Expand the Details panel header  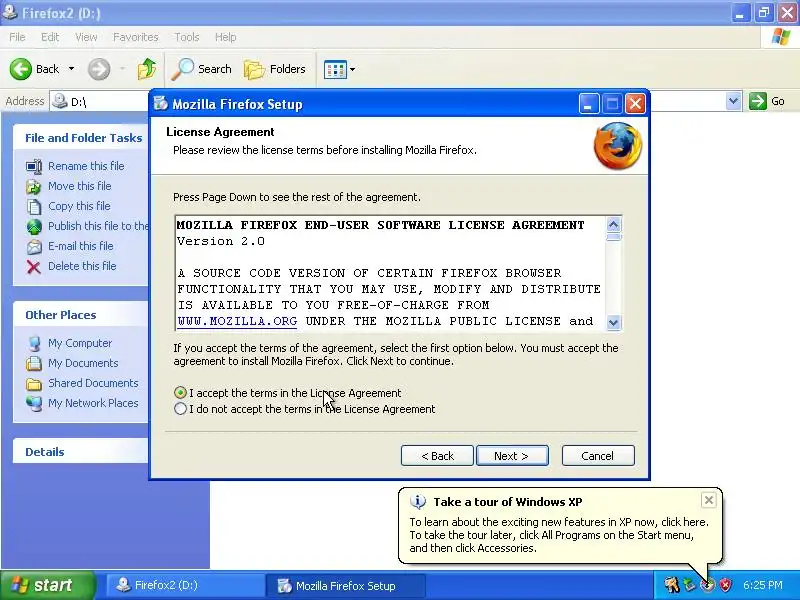click(82, 452)
